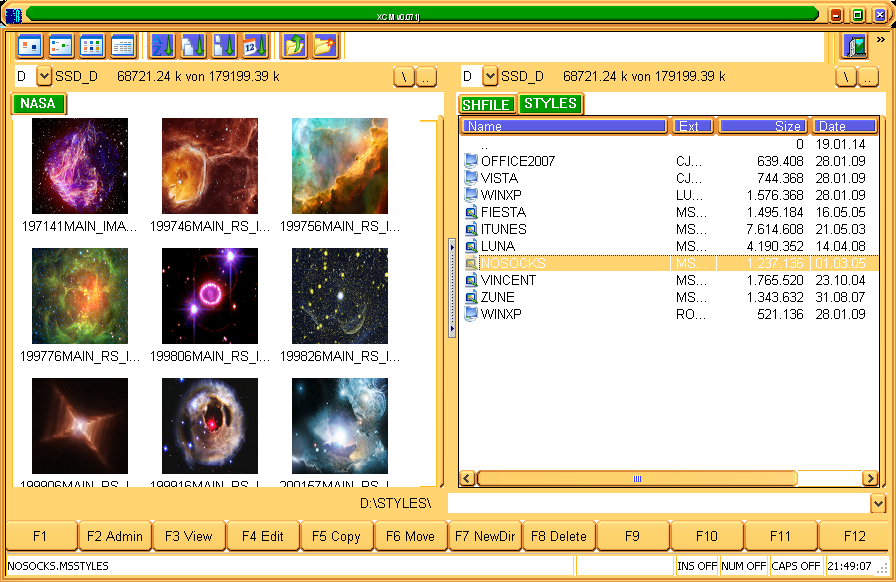Select the NASA tab
896x582 pixels.
pyautogui.click(x=38, y=104)
